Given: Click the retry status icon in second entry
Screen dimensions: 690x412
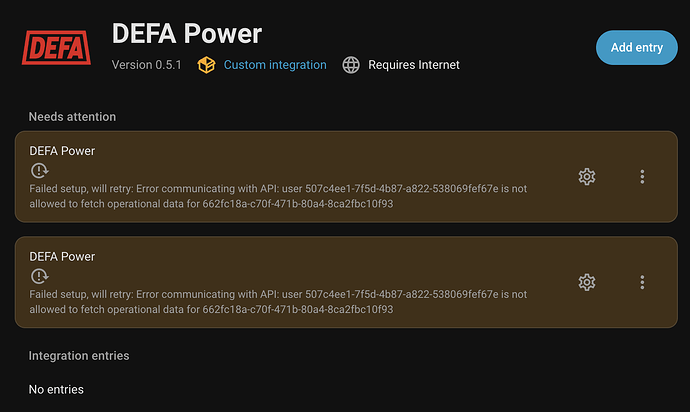Looking at the screenshot, I should [x=39, y=276].
